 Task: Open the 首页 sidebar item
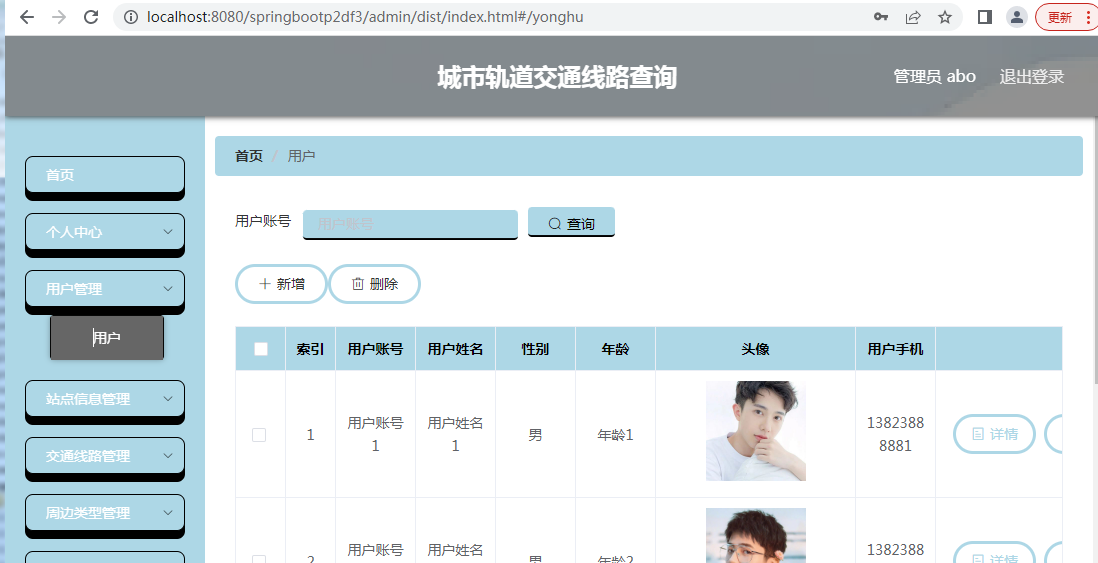104,175
